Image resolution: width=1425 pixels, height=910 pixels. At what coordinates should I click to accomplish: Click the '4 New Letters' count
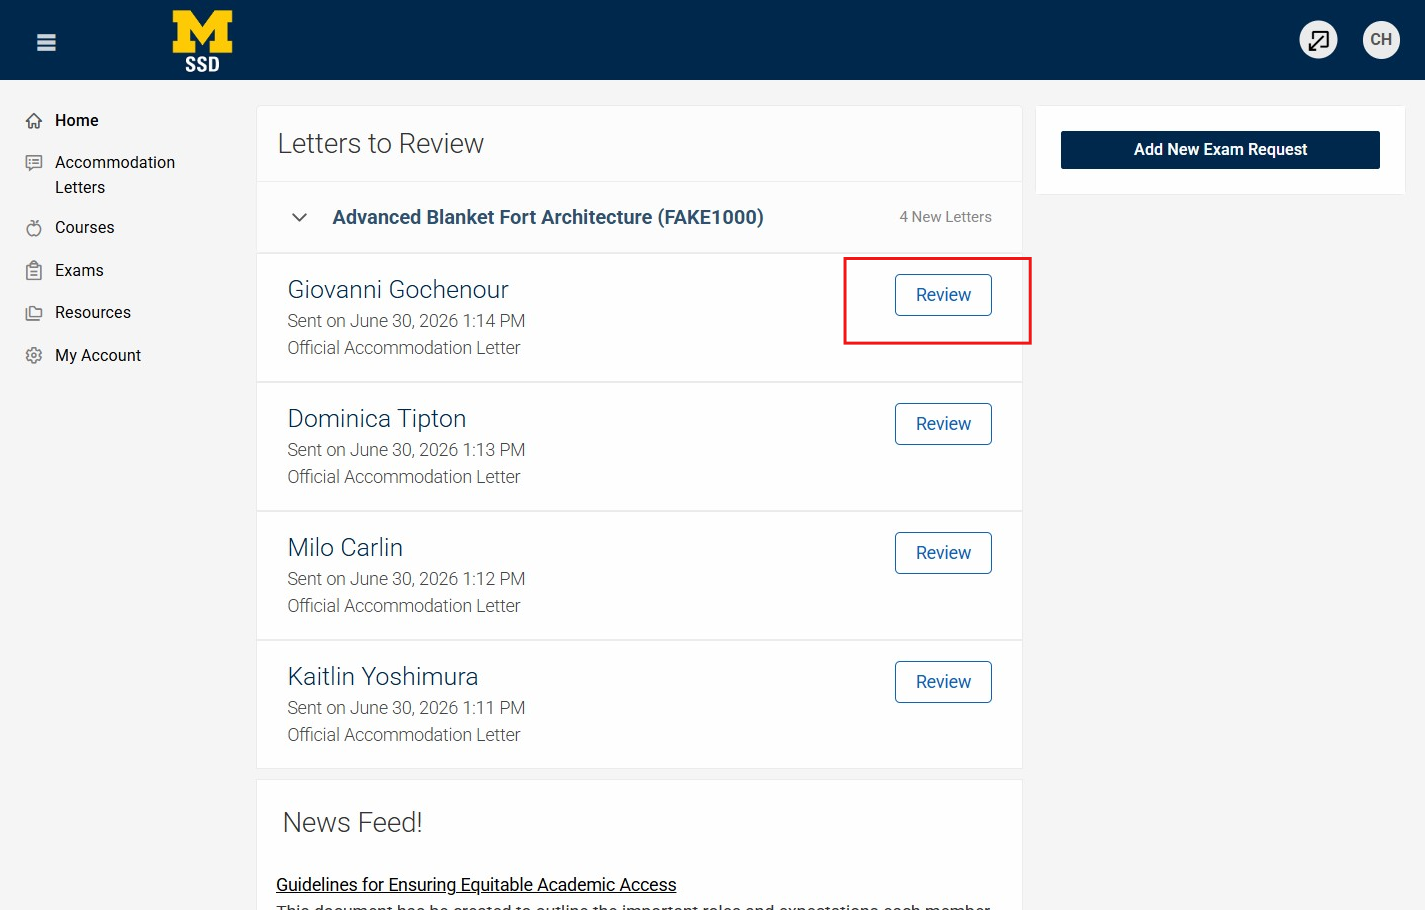[x=945, y=217]
